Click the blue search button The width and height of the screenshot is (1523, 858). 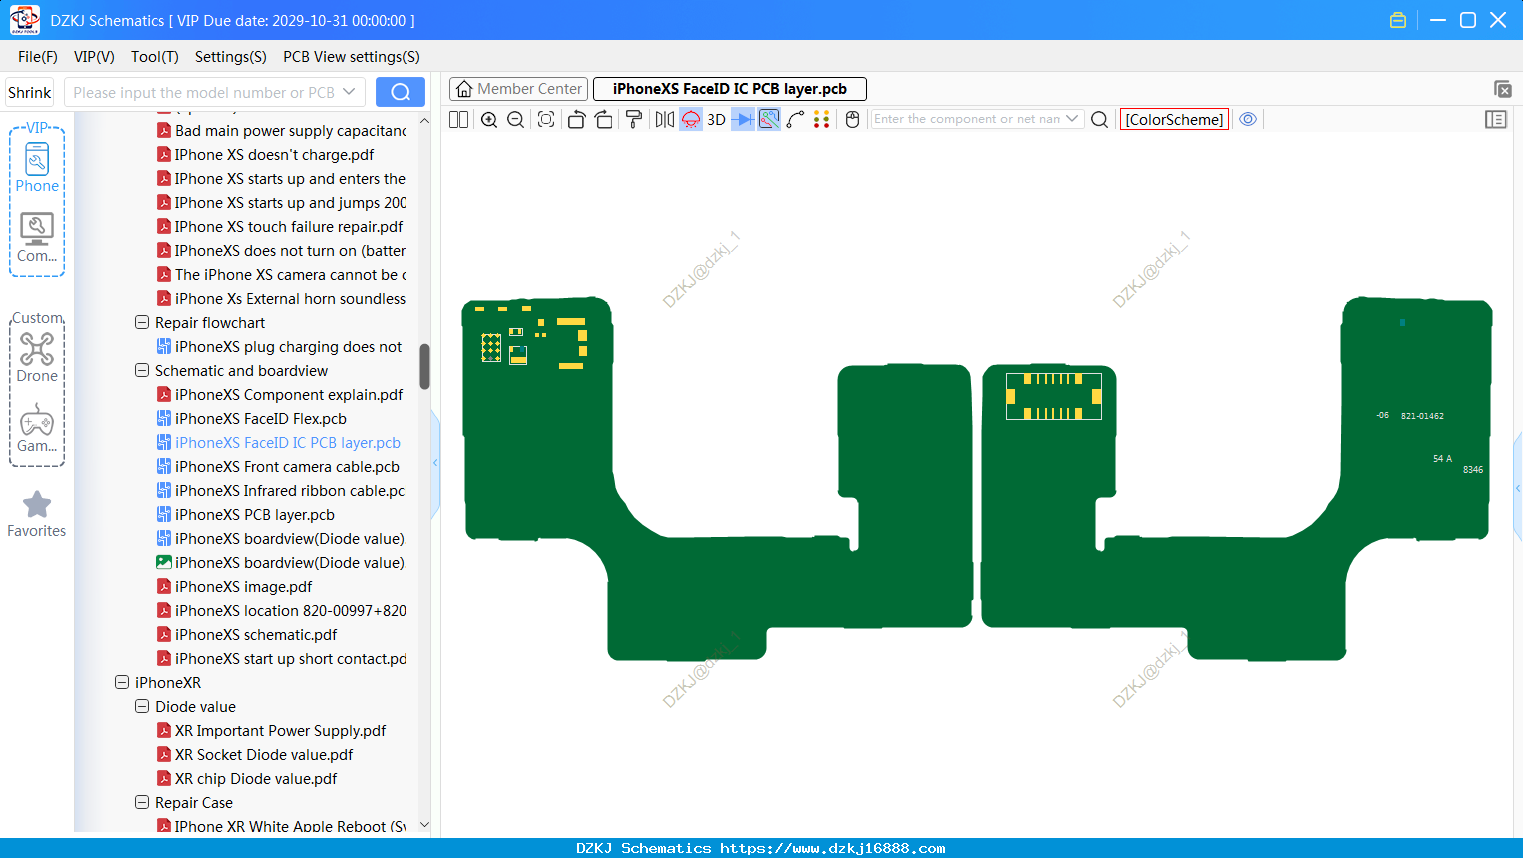pyautogui.click(x=400, y=92)
